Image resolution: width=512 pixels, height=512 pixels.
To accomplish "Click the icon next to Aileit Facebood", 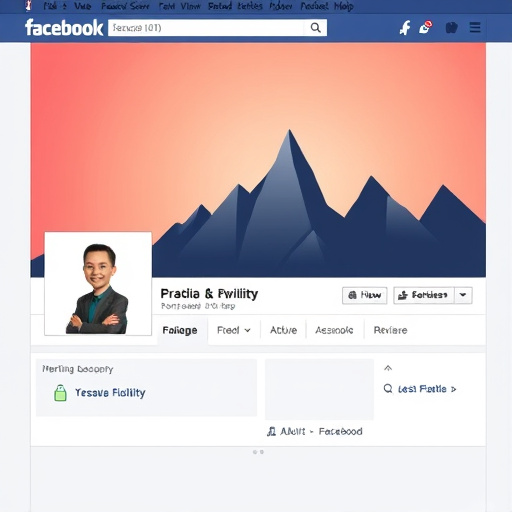I will coord(271,432).
